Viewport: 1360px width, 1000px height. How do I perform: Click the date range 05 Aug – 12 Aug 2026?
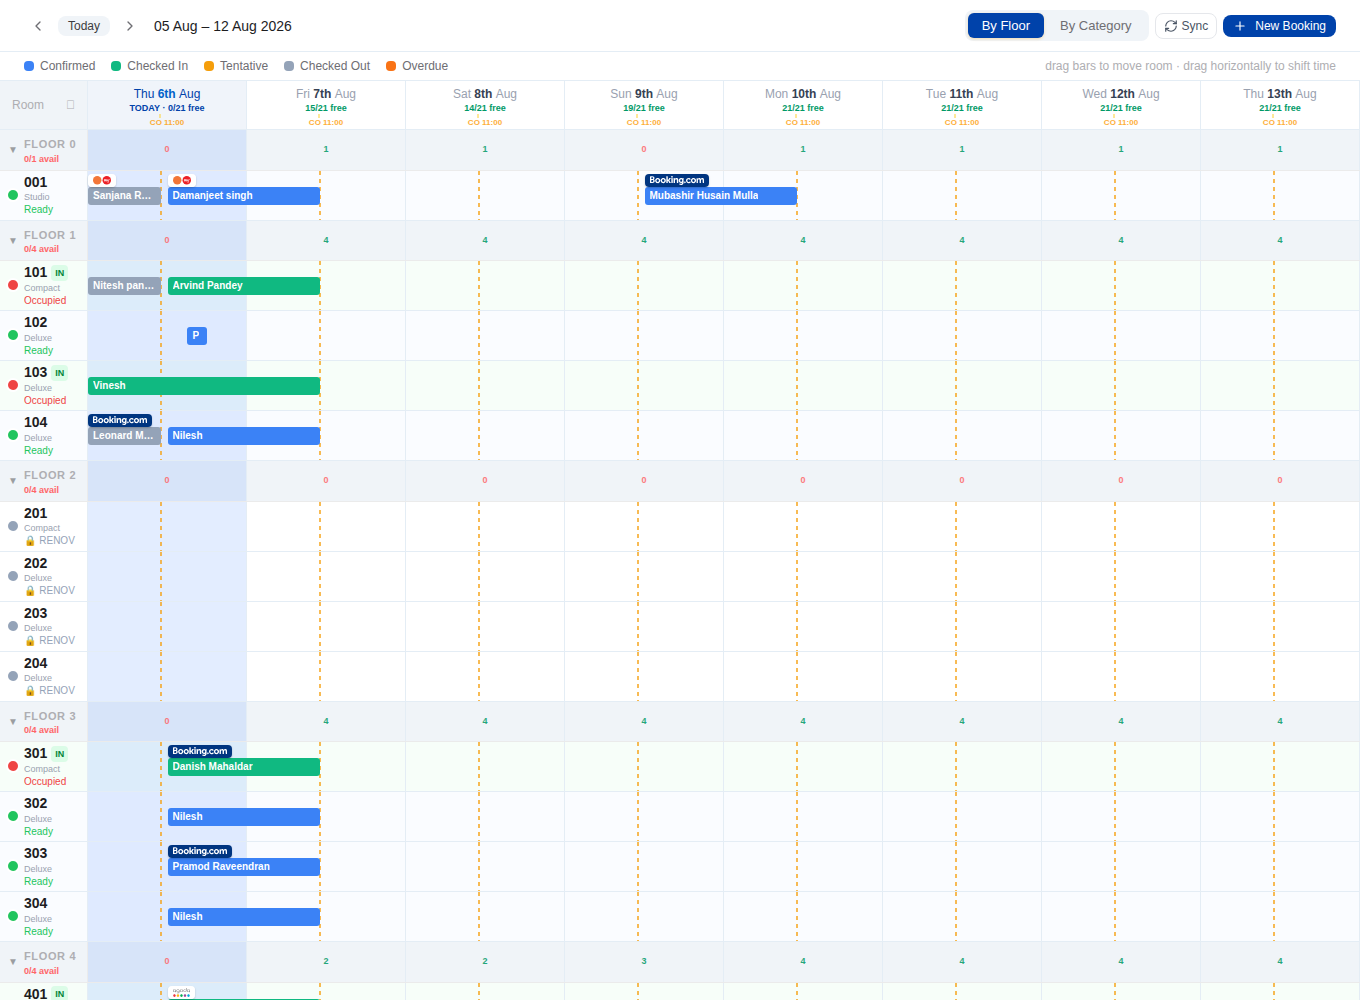(x=223, y=26)
